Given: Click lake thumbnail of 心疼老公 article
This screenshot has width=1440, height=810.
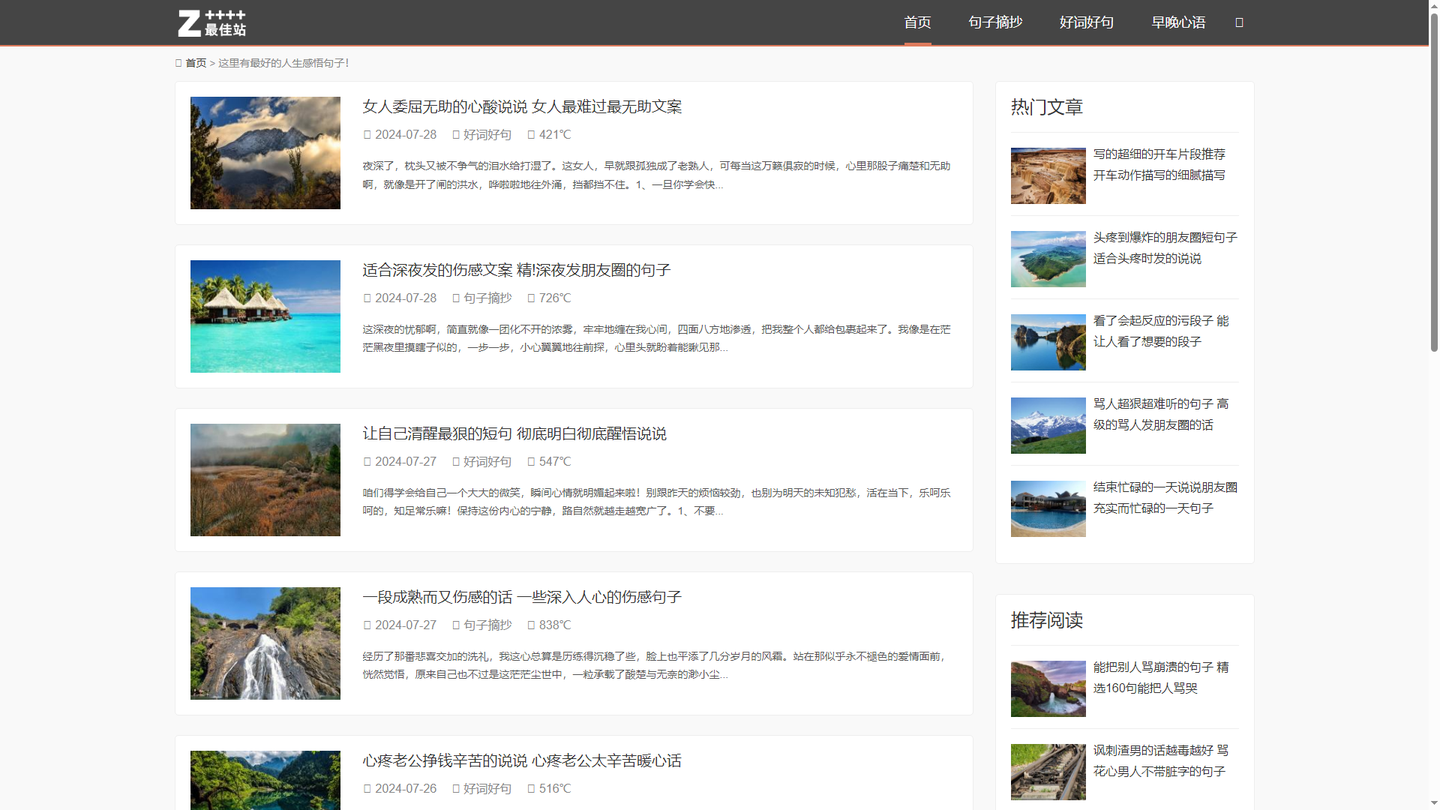Looking at the screenshot, I should point(265,780).
